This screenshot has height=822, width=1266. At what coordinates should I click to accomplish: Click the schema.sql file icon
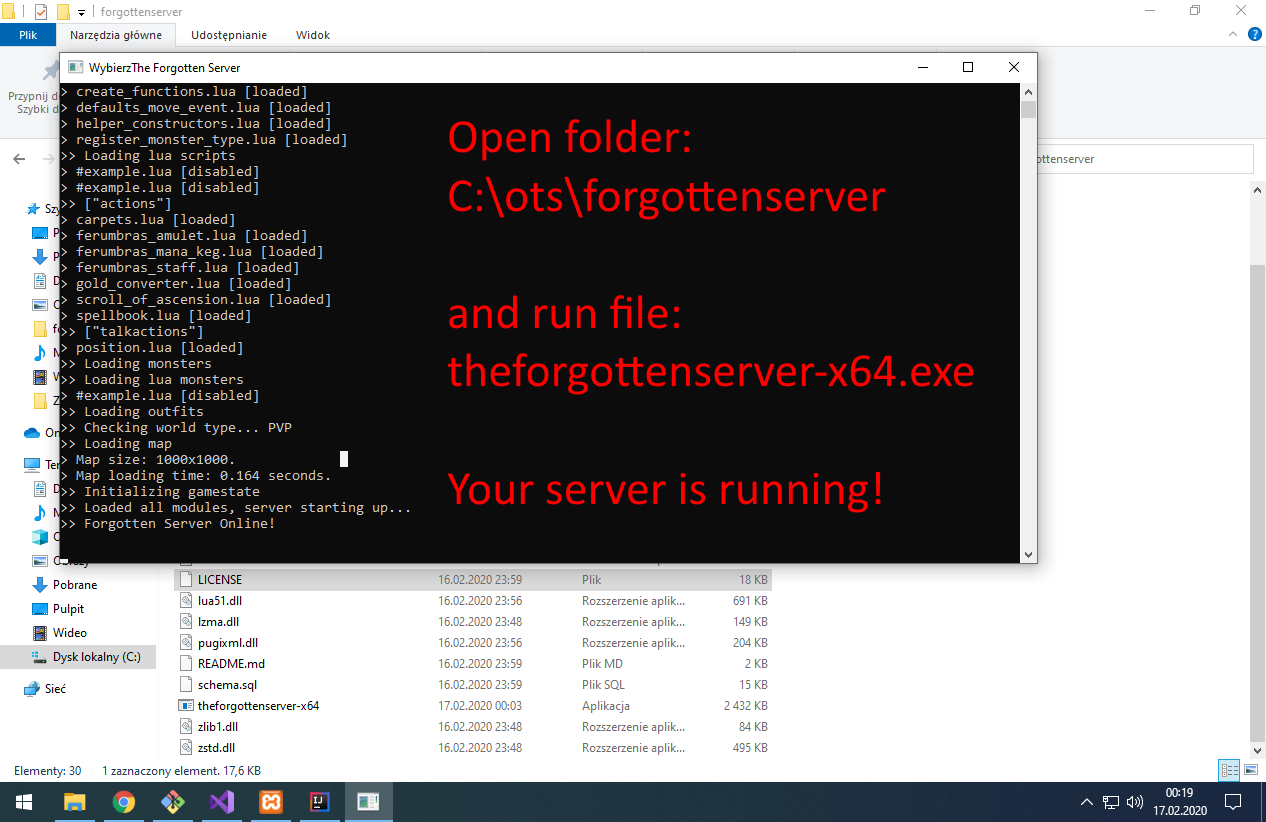point(185,685)
